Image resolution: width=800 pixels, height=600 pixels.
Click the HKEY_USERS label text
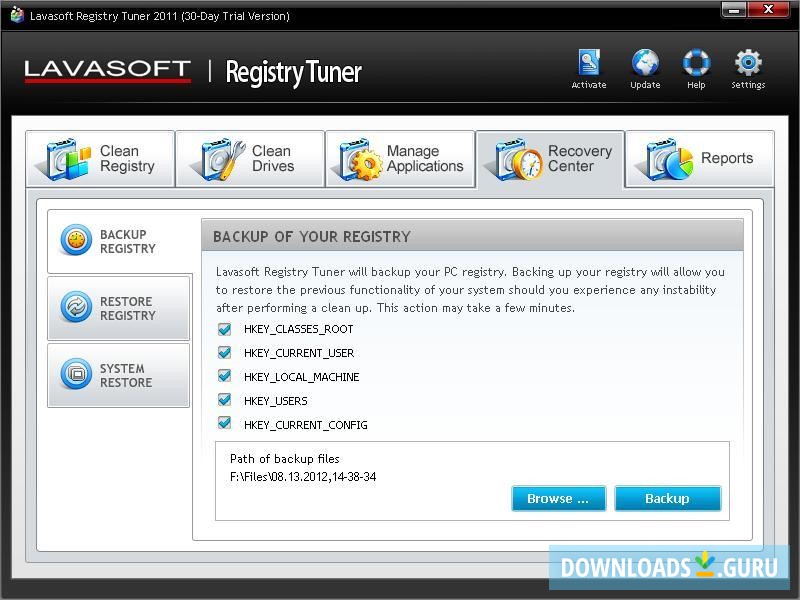(276, 401)
